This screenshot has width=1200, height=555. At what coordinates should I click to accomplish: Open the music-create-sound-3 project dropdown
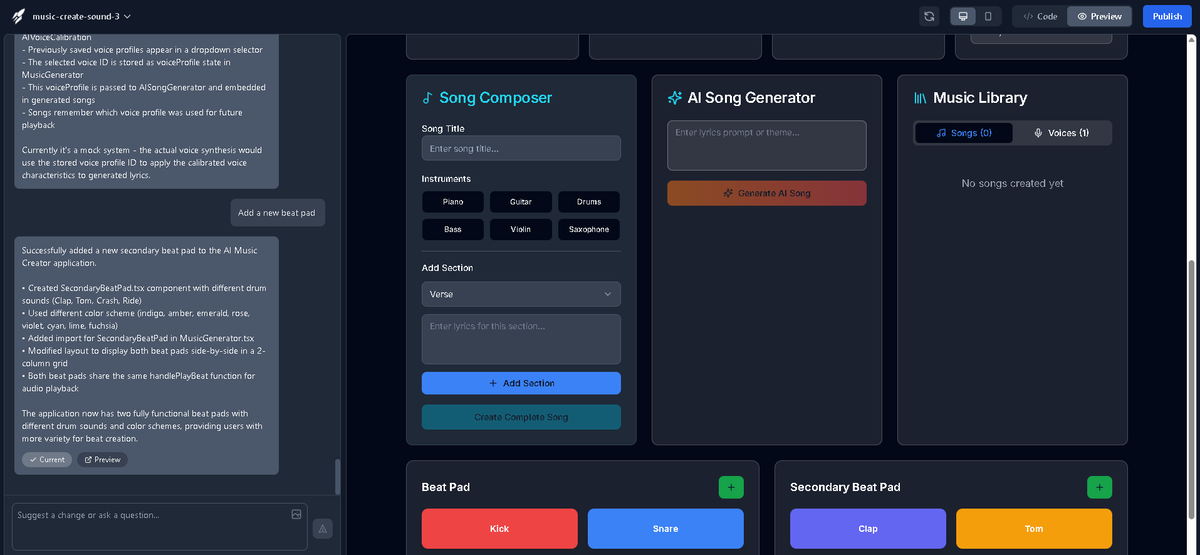tap(81, 17)
